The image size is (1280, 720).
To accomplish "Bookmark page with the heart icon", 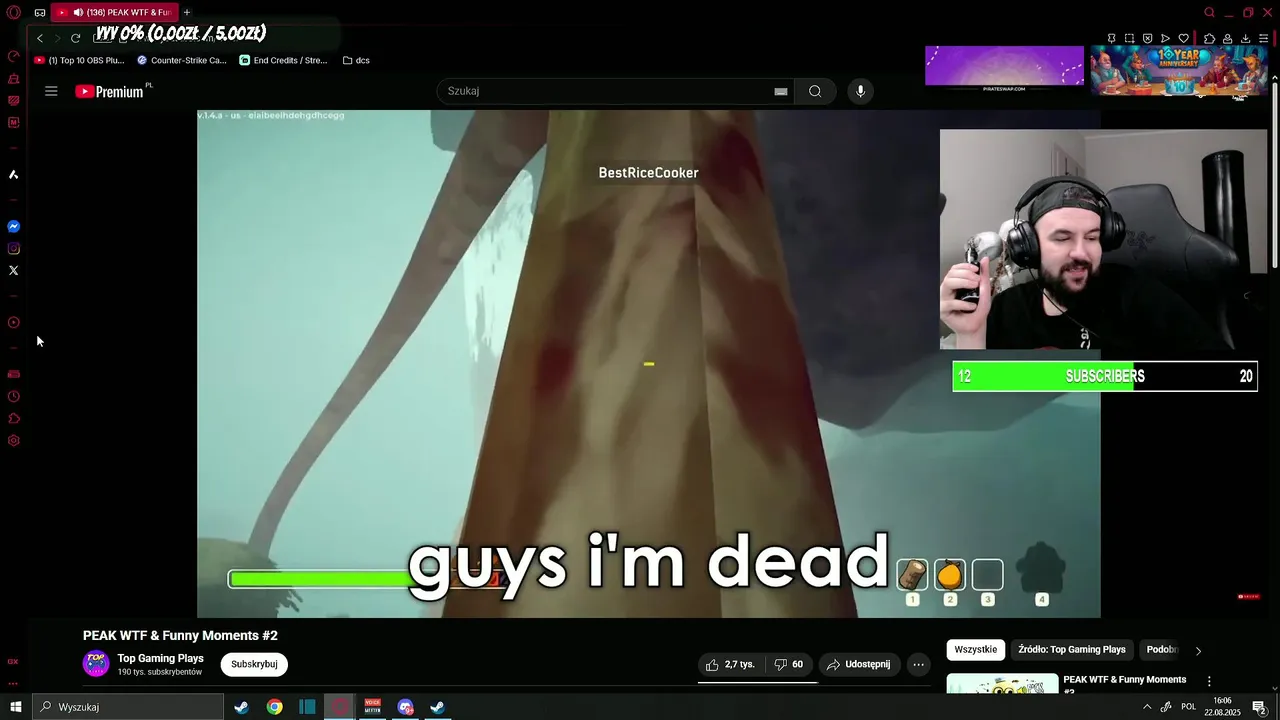I will pos(1184,38).
